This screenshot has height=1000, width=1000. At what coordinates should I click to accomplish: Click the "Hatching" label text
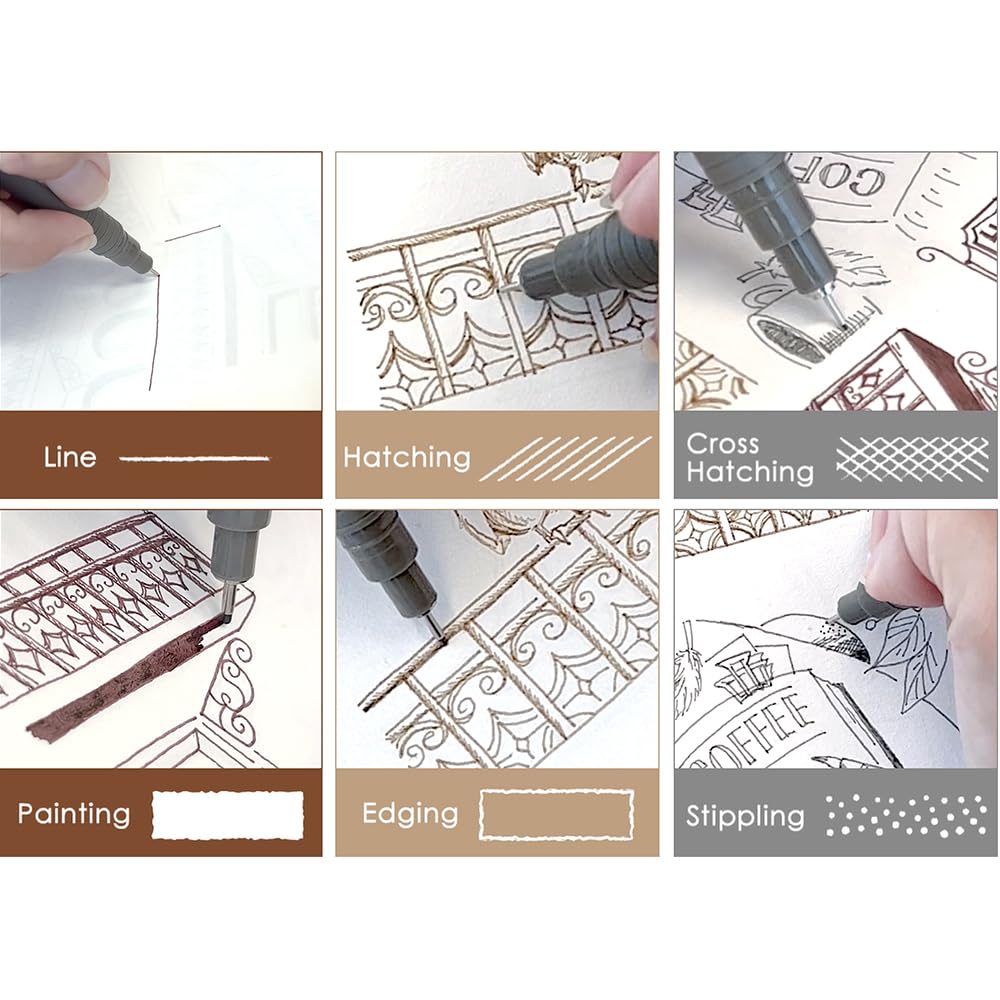tap(407, 458)
